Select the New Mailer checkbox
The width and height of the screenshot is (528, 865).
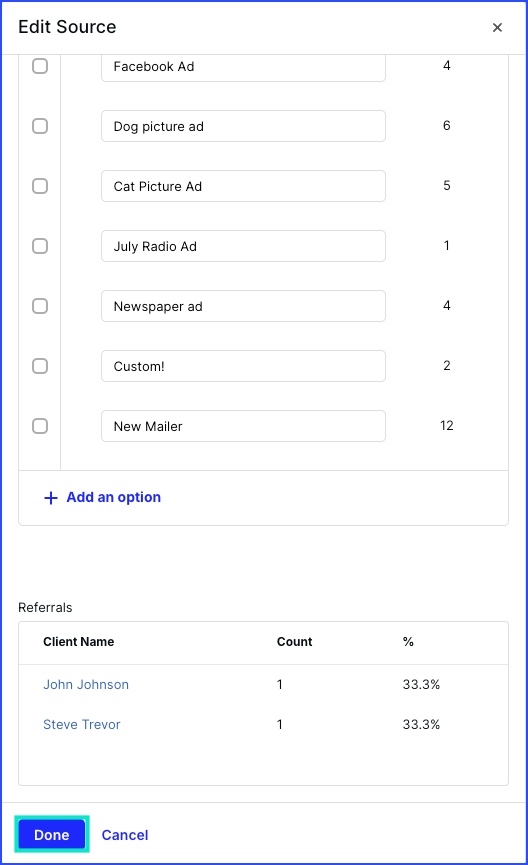coord(40,426)
